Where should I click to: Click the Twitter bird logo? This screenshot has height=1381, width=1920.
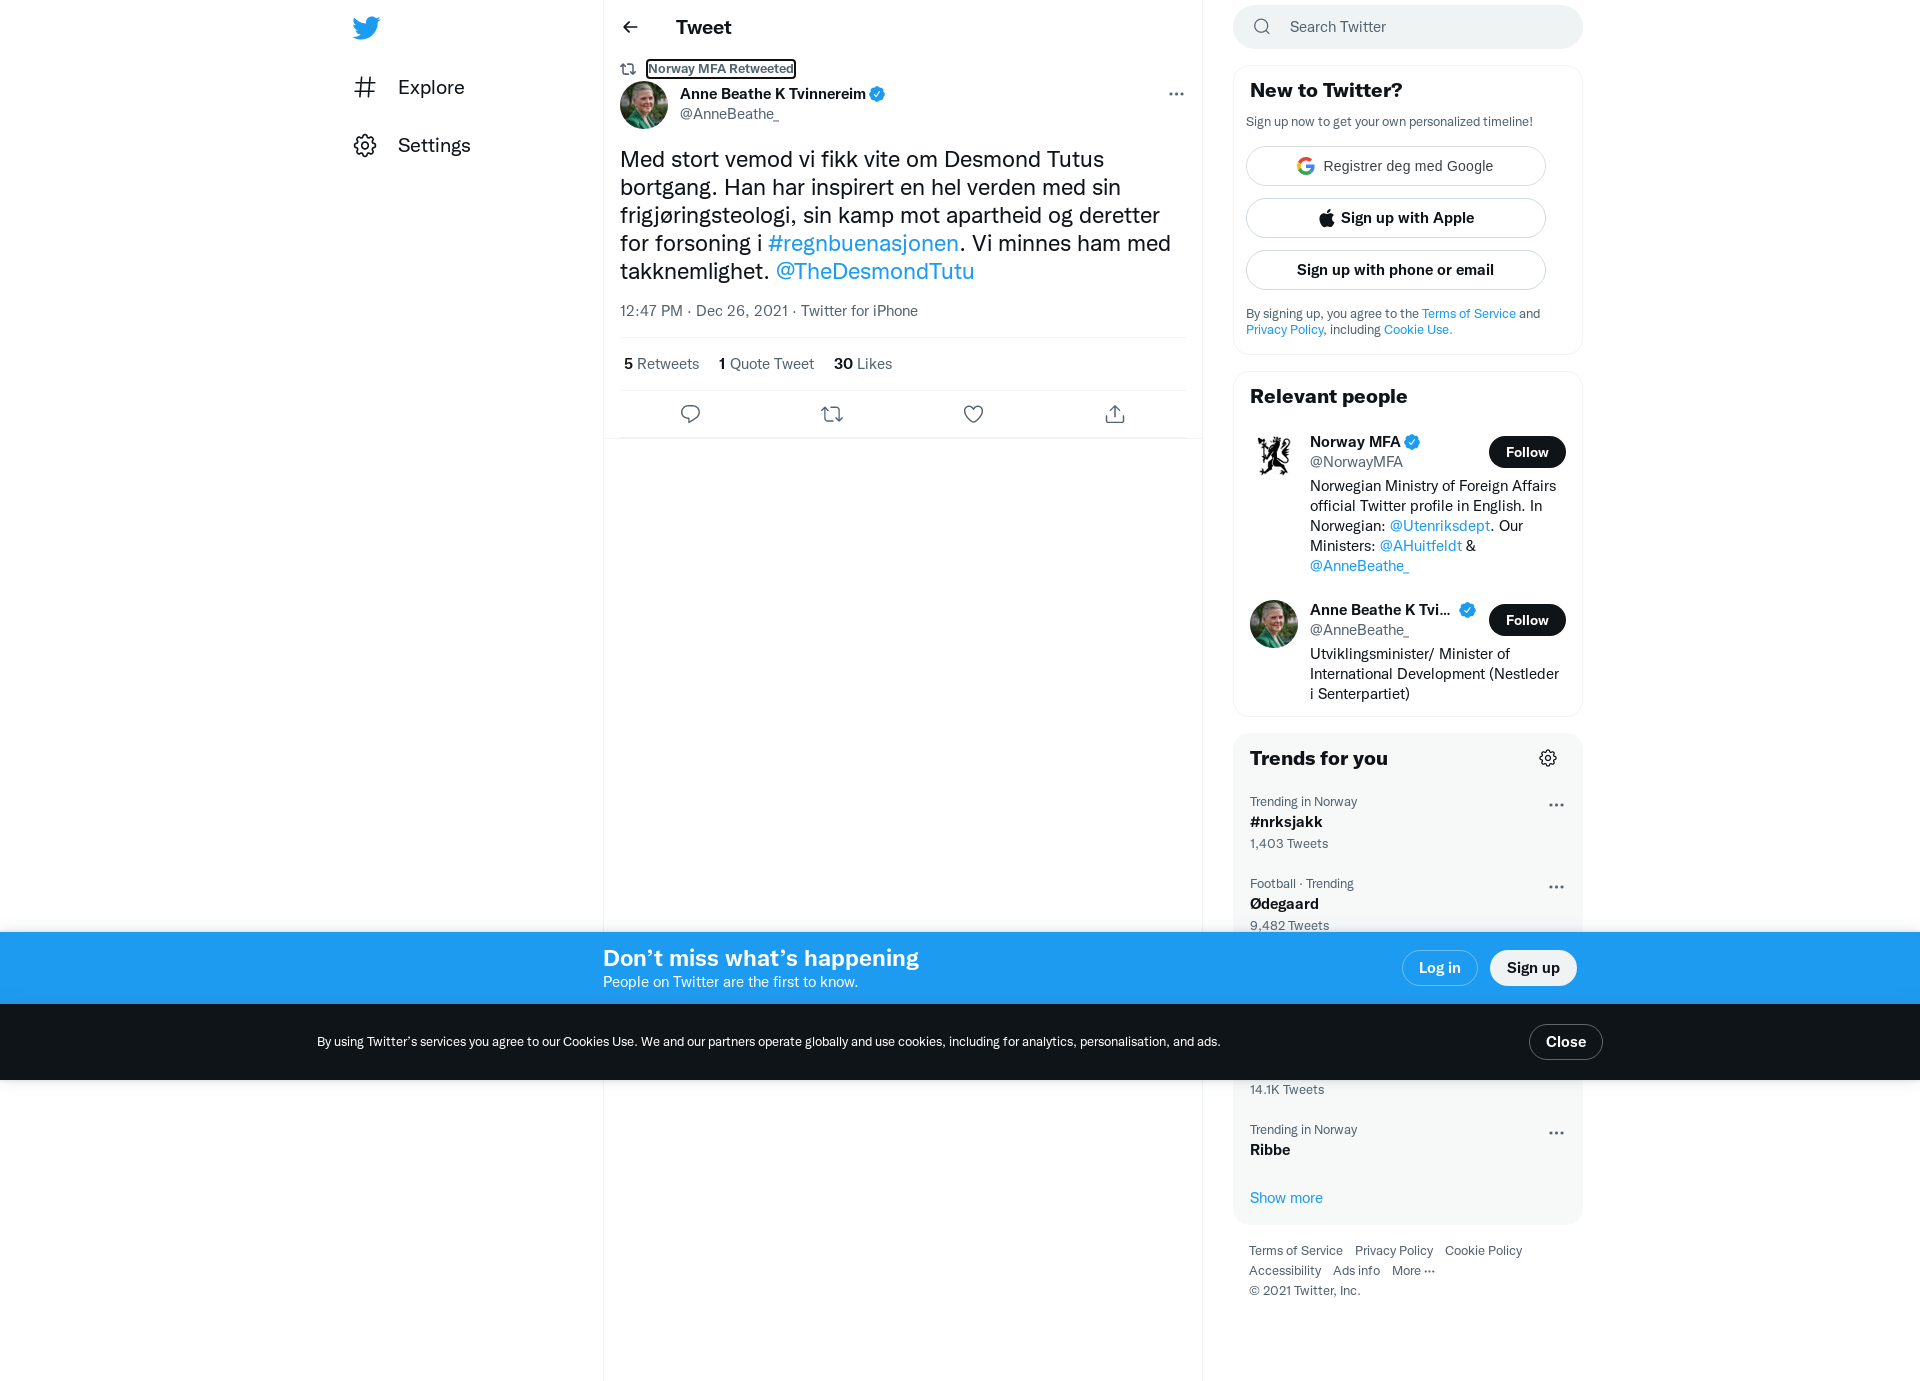pyautogui.click(x=366, y=27)
